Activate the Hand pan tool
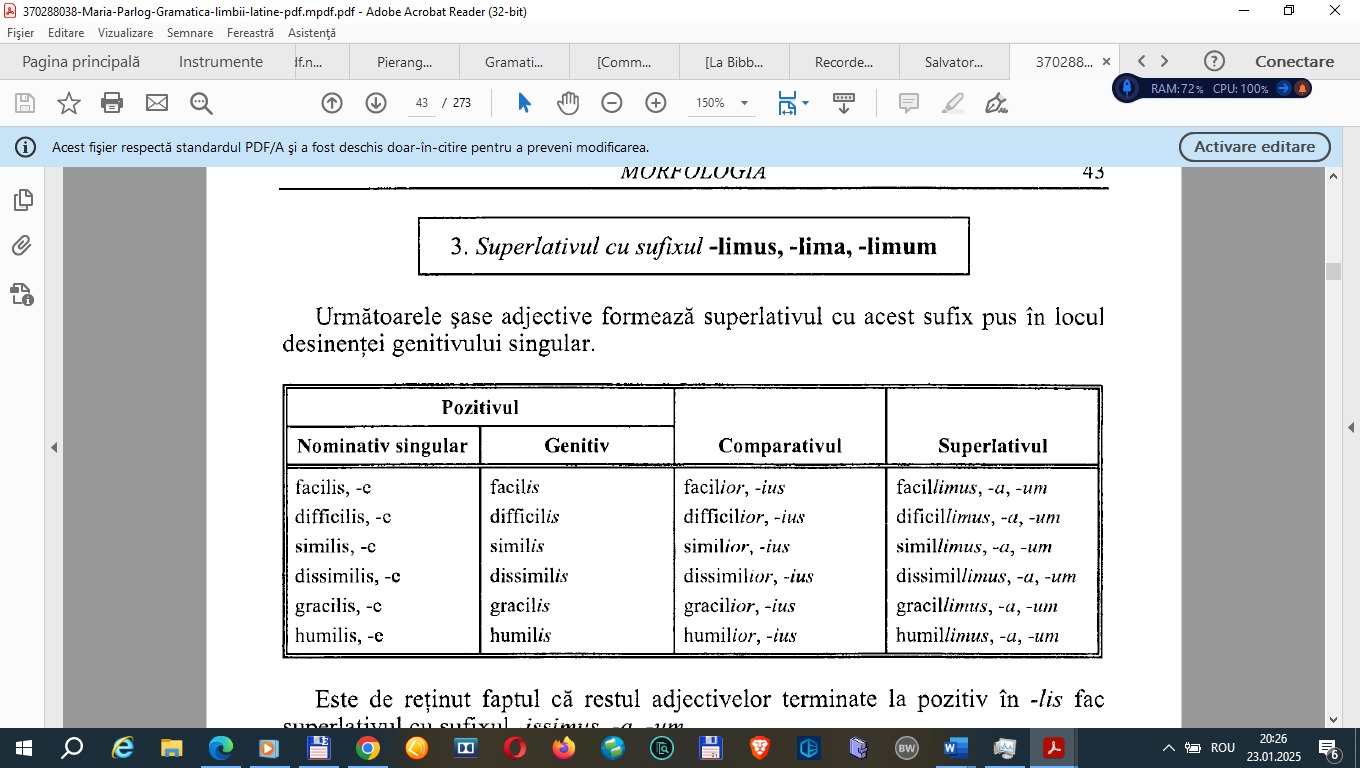Image resolution: width=1360 pixels, height=768 pixels. [568, 103]
